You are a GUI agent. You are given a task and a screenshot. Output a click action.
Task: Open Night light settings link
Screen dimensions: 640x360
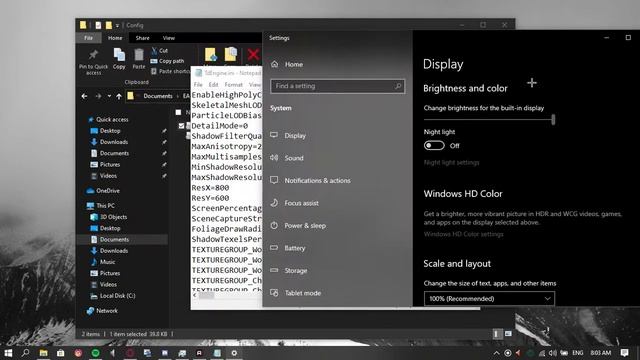pos(451,162)
